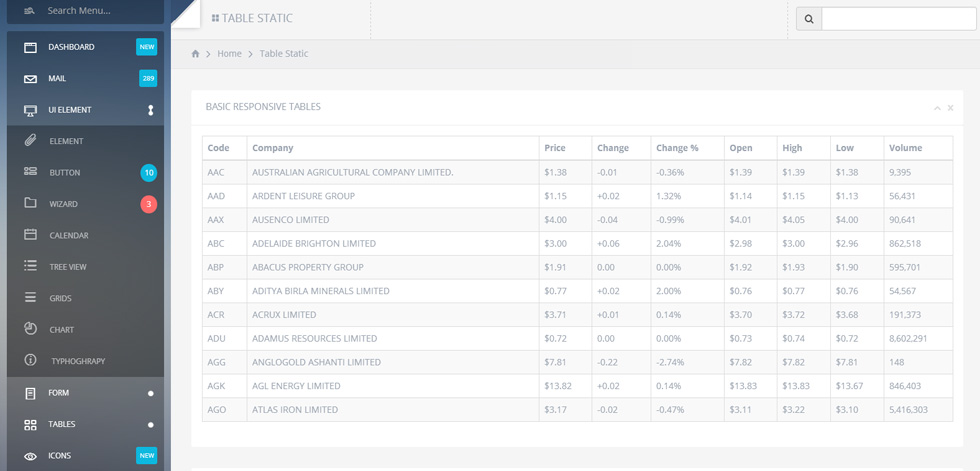This screenshot has width=980, height=471.
Task: Click the home icon in breadcrumb
Action: pyautogui.click(x=195, y=54)
